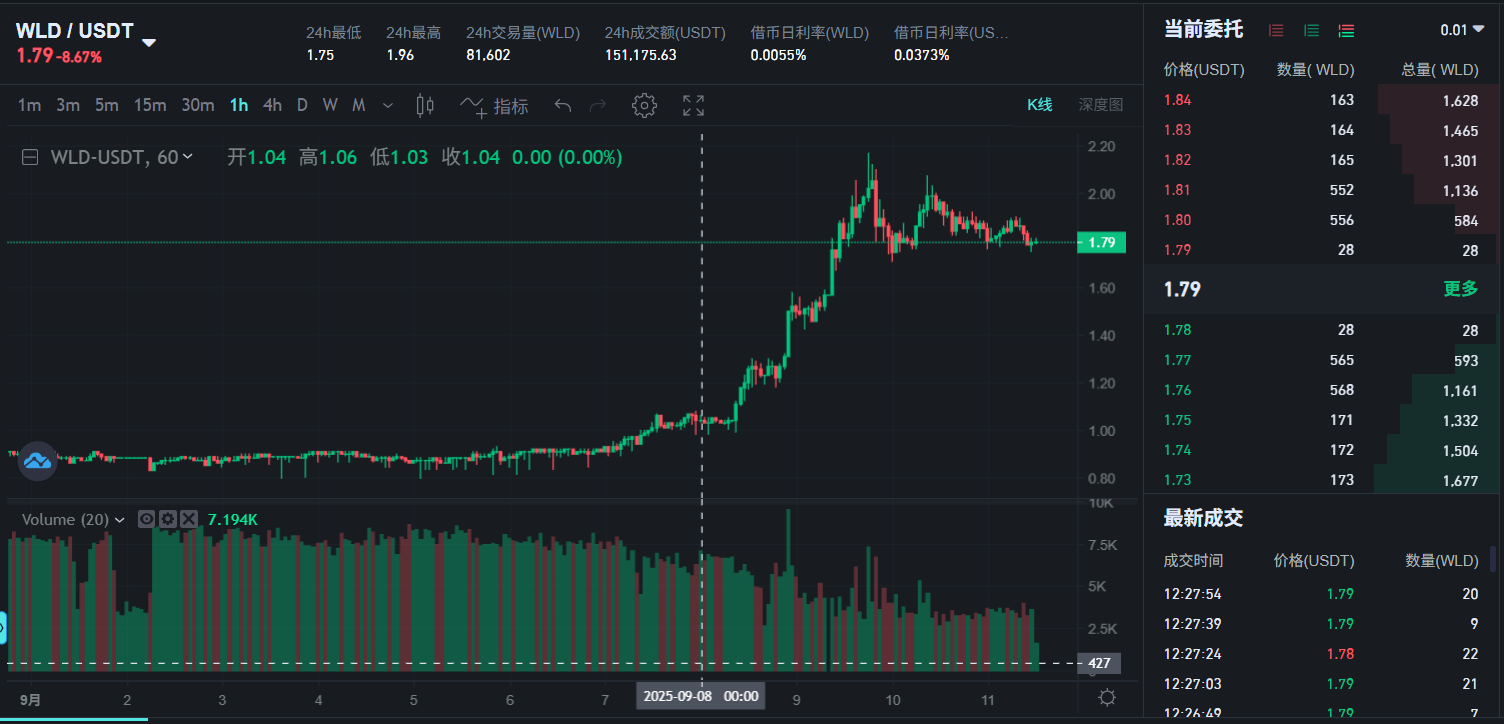Image resolution: width=1504 pixels, height=724 pixels.
Task: Open time axis settings gear at bottom right
Action: pos(1107,697)
